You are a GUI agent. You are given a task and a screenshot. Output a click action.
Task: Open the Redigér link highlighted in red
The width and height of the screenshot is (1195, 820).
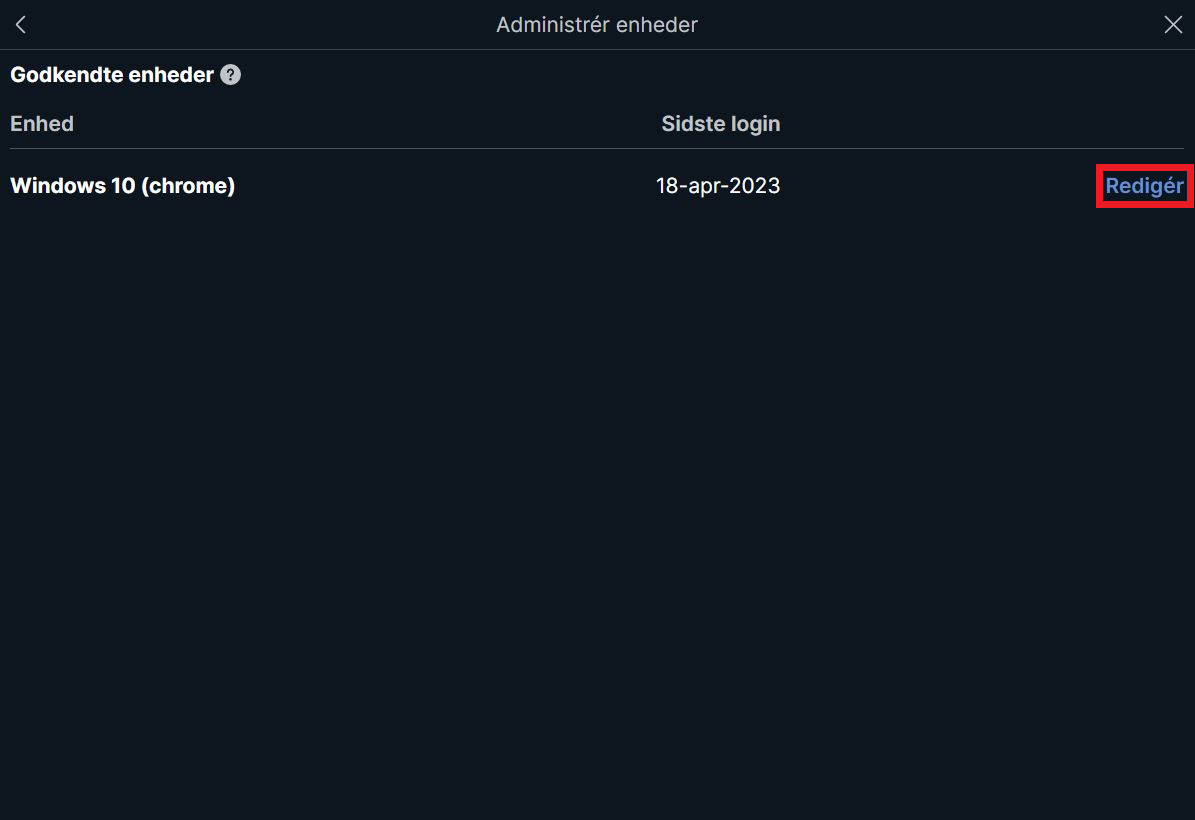click(1144, 186)
